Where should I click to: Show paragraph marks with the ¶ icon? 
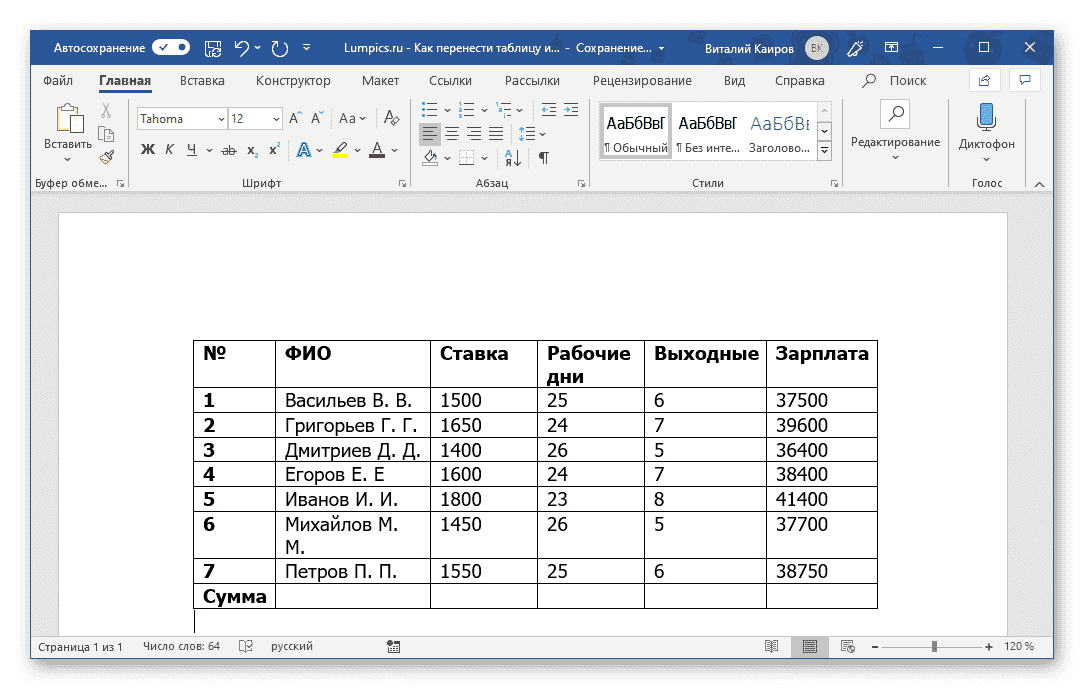(544, 157)
